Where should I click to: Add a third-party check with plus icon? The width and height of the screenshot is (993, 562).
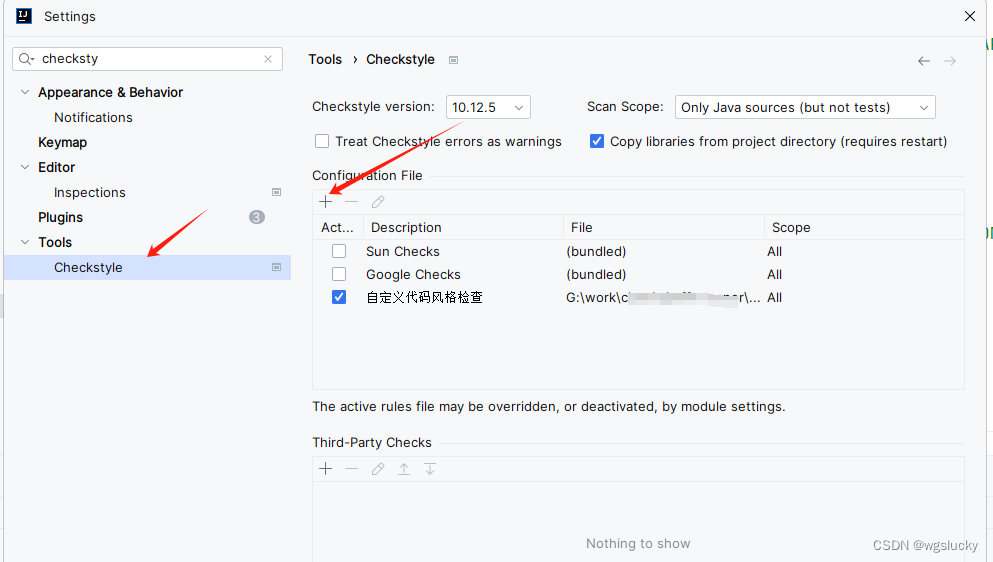coord(326,469)
